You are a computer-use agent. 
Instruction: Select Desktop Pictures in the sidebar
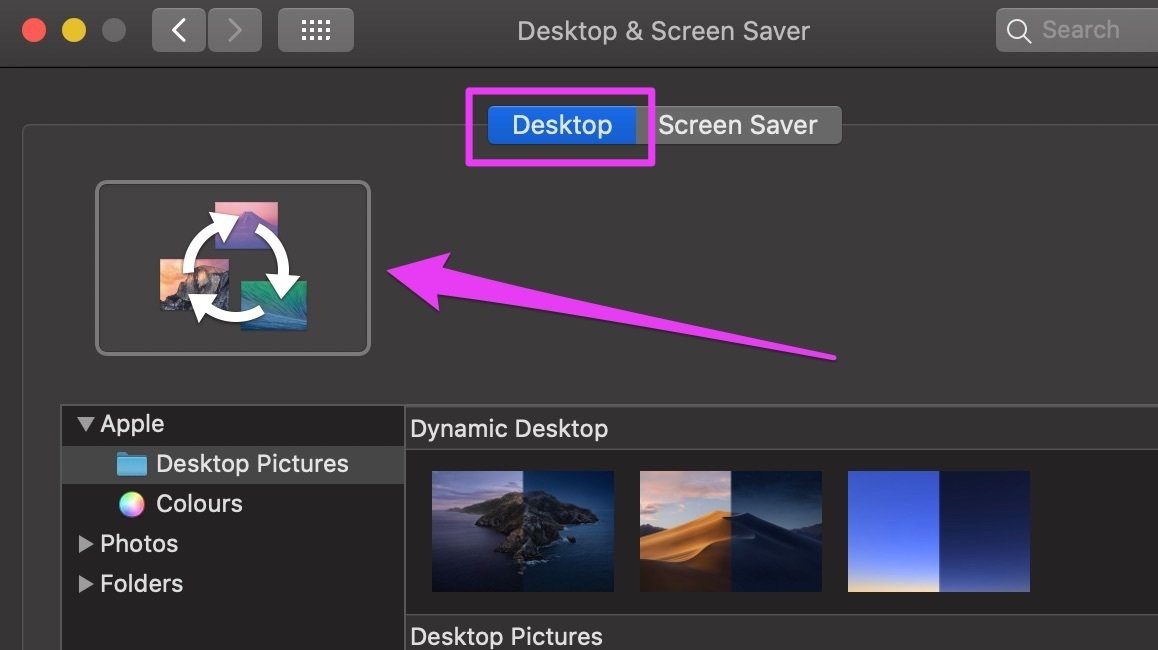pyautogui.click(x=233, y=464)
